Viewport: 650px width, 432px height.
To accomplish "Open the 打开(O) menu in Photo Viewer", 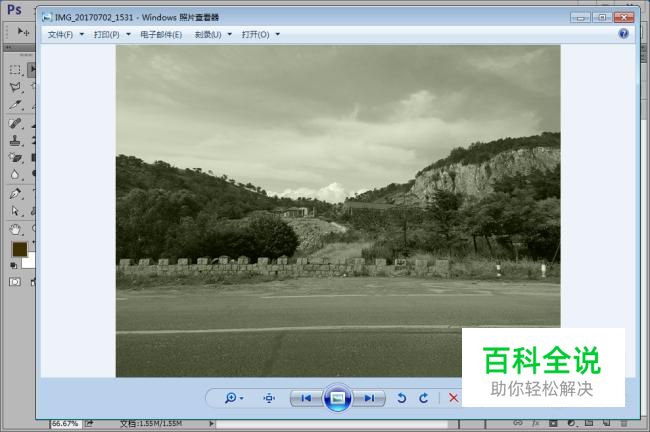I will [261, 34].
